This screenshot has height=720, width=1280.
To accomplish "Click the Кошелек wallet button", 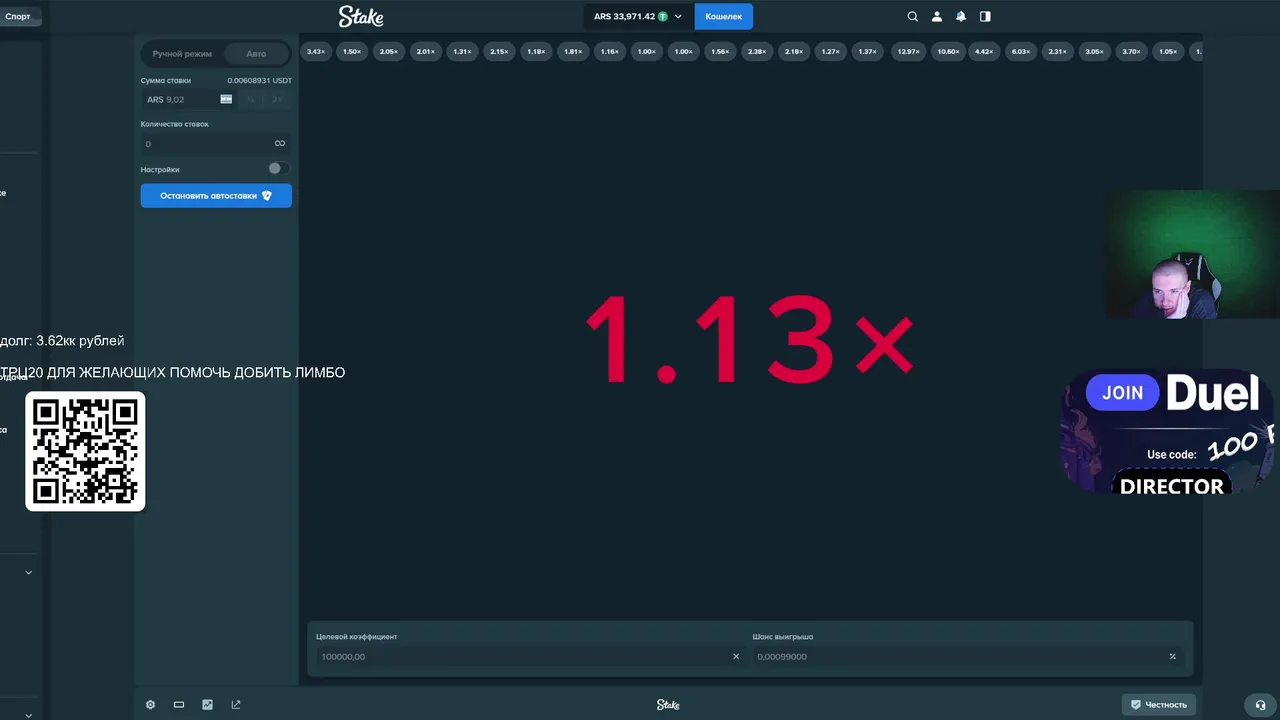I will point(724,16).
